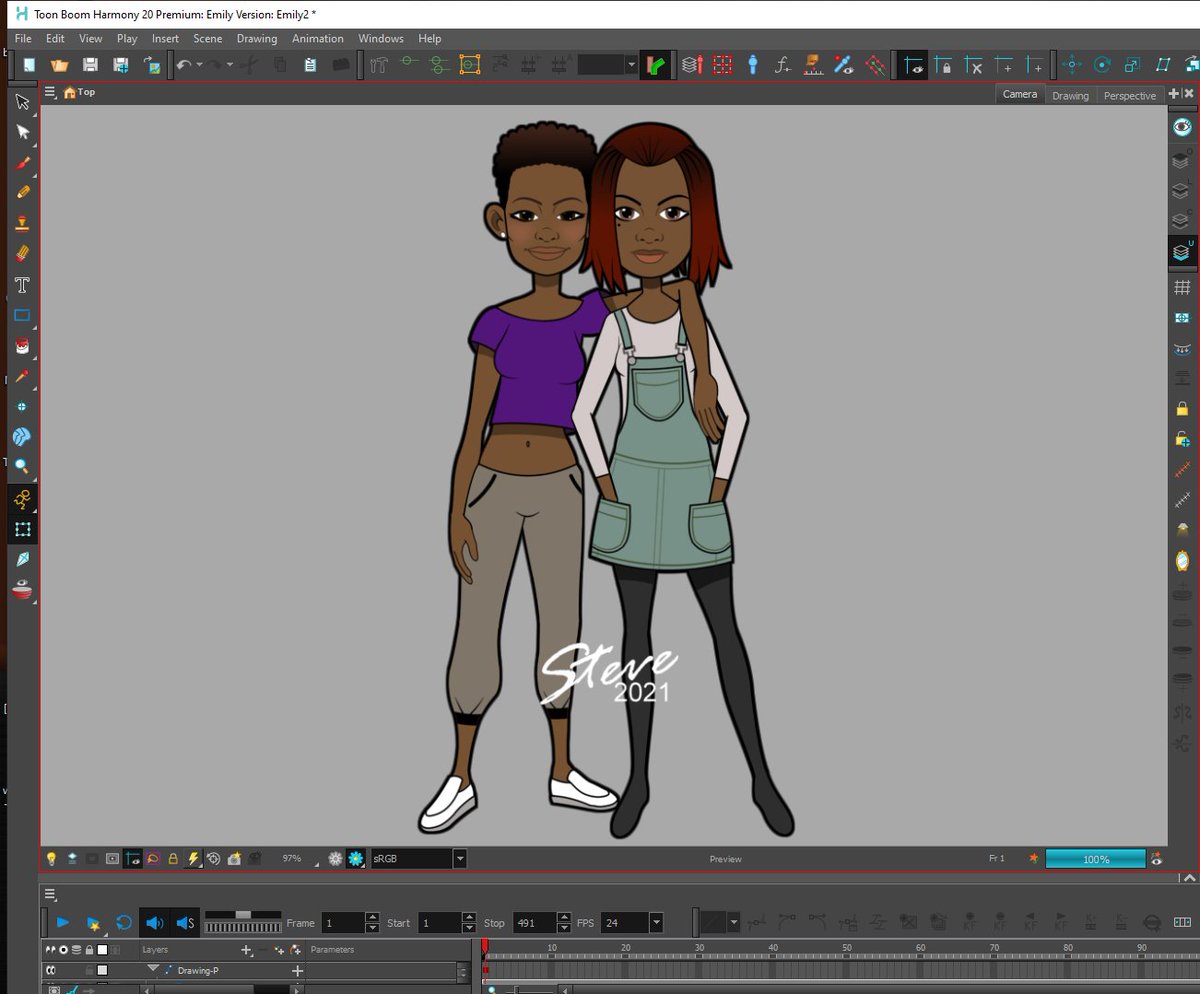
Task: Open the Animation menu
Action: [x=317, y=38]
